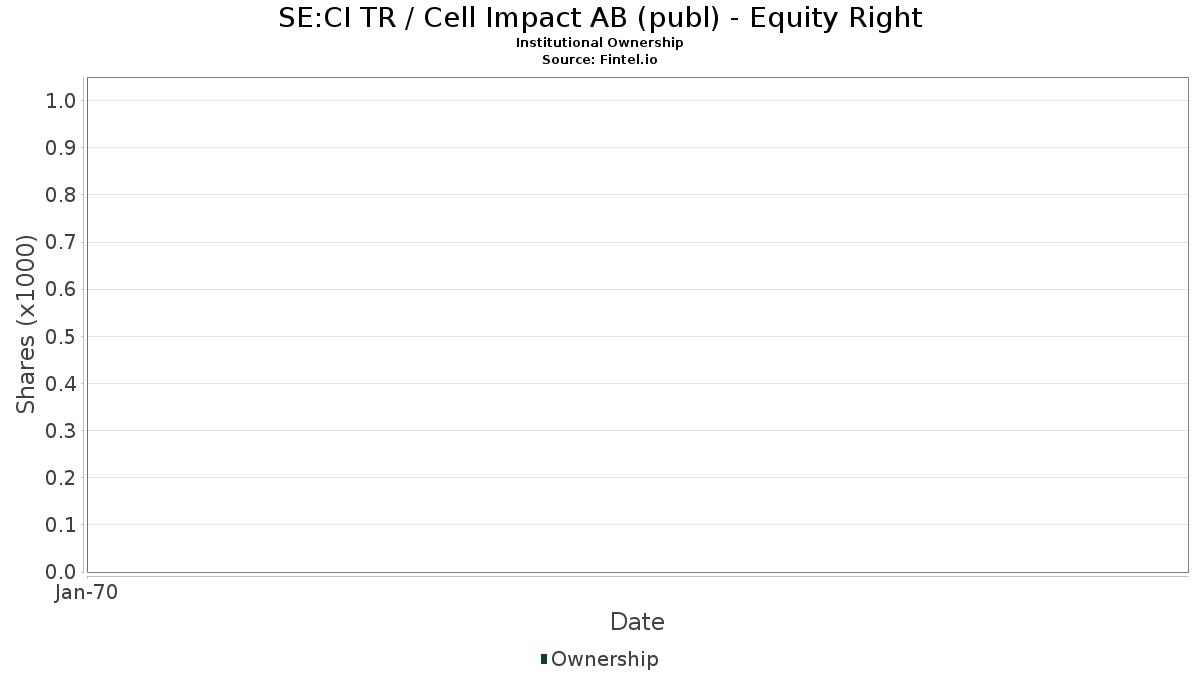1200x675 pixels.
Task: Open the Source: Fintel.io text
Action: point(599,59)
